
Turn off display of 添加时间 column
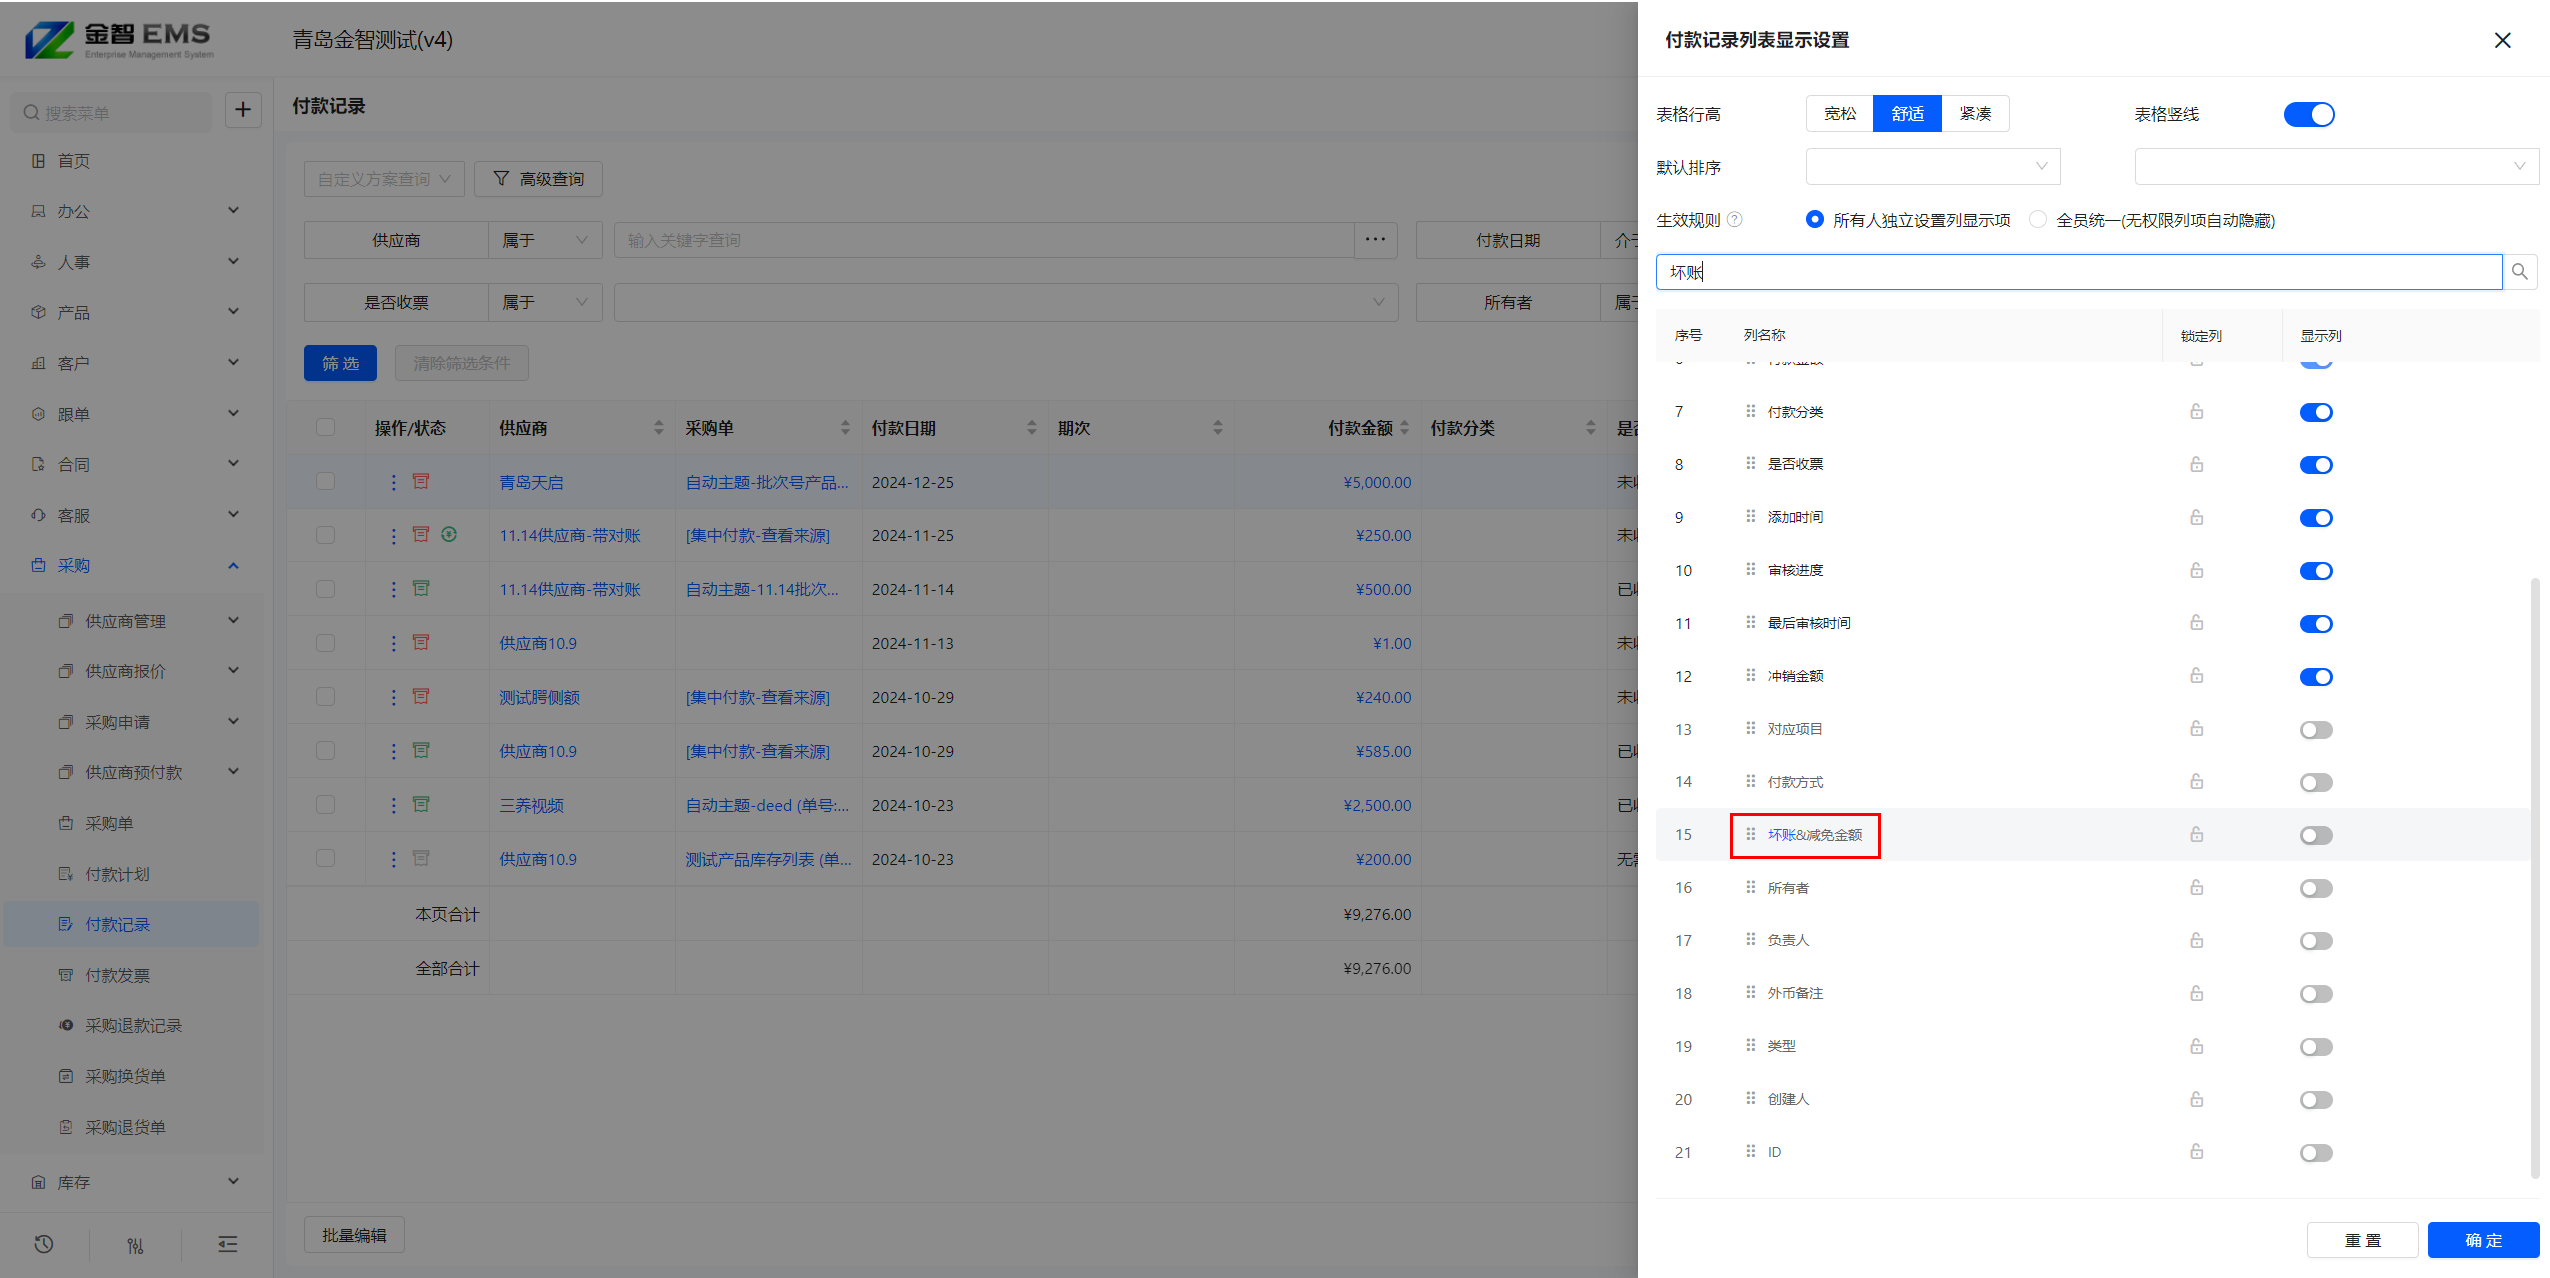tap(2316, 518)
